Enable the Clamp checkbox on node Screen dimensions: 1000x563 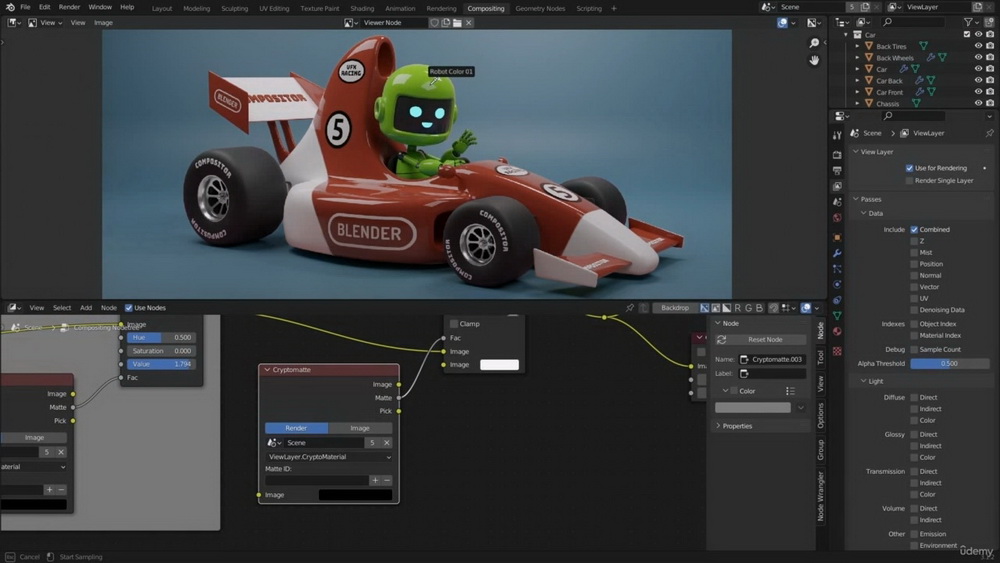[x=454, y=324]
